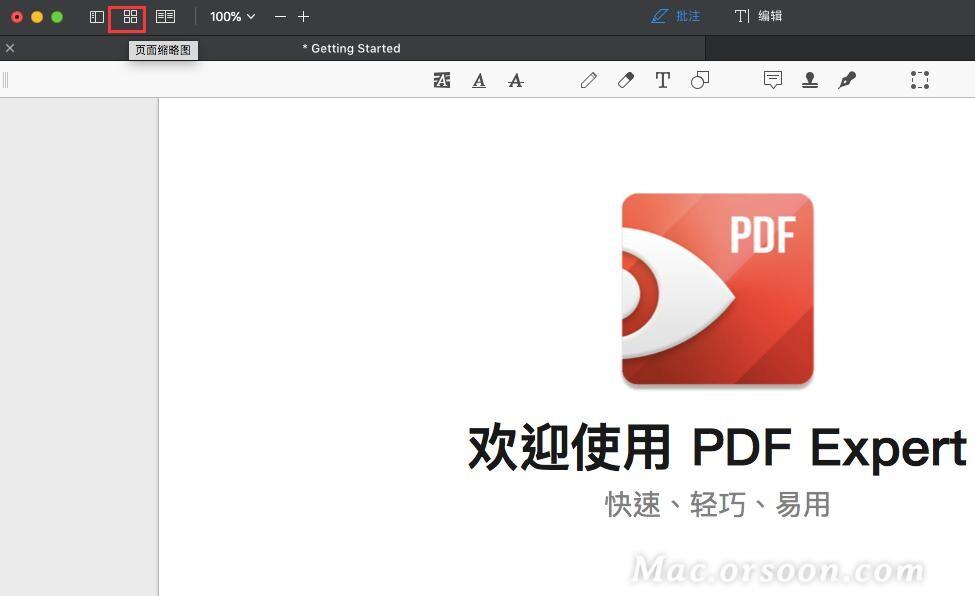The image size is (975, 596).
Task: Close the Getting Started tab
Action: point(10,48)
